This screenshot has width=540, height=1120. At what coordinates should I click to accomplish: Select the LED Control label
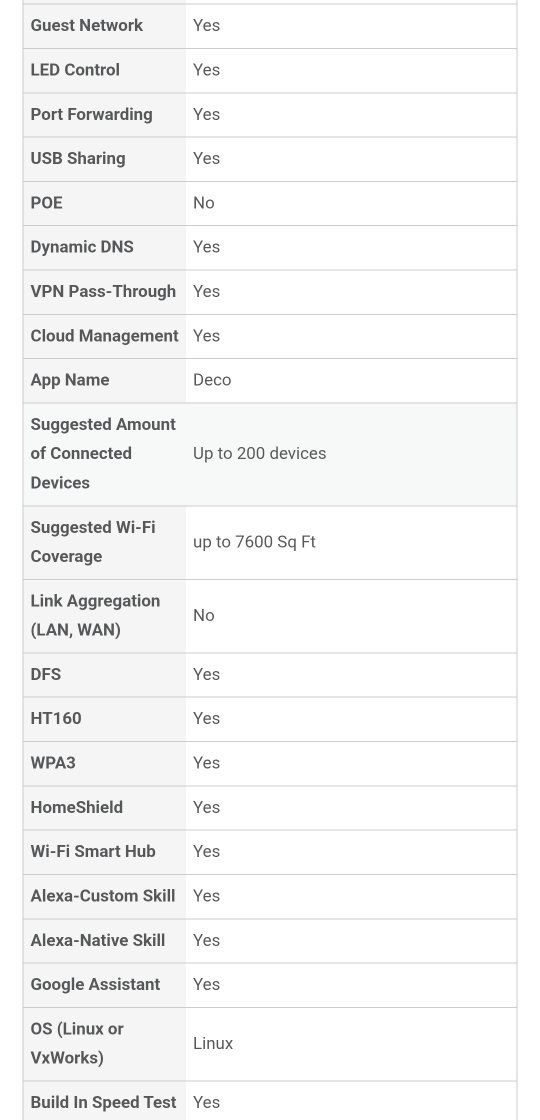click(75, 70)
